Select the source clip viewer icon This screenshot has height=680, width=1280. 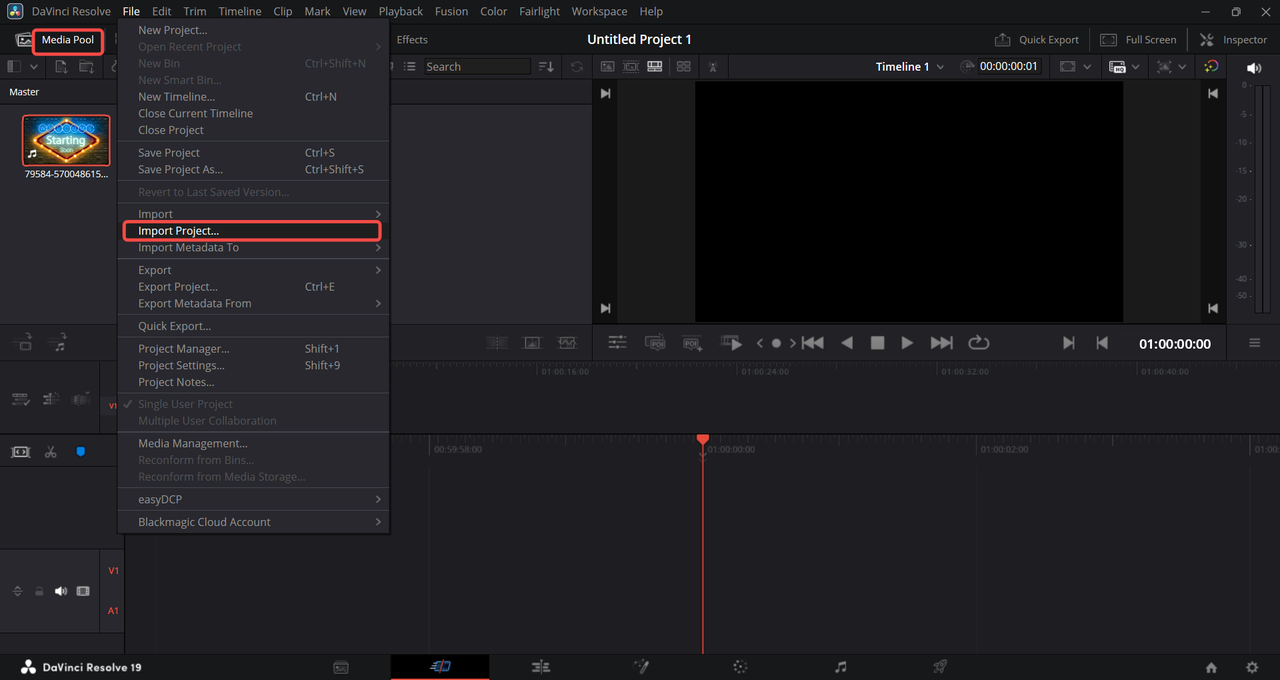click(607, 67)
